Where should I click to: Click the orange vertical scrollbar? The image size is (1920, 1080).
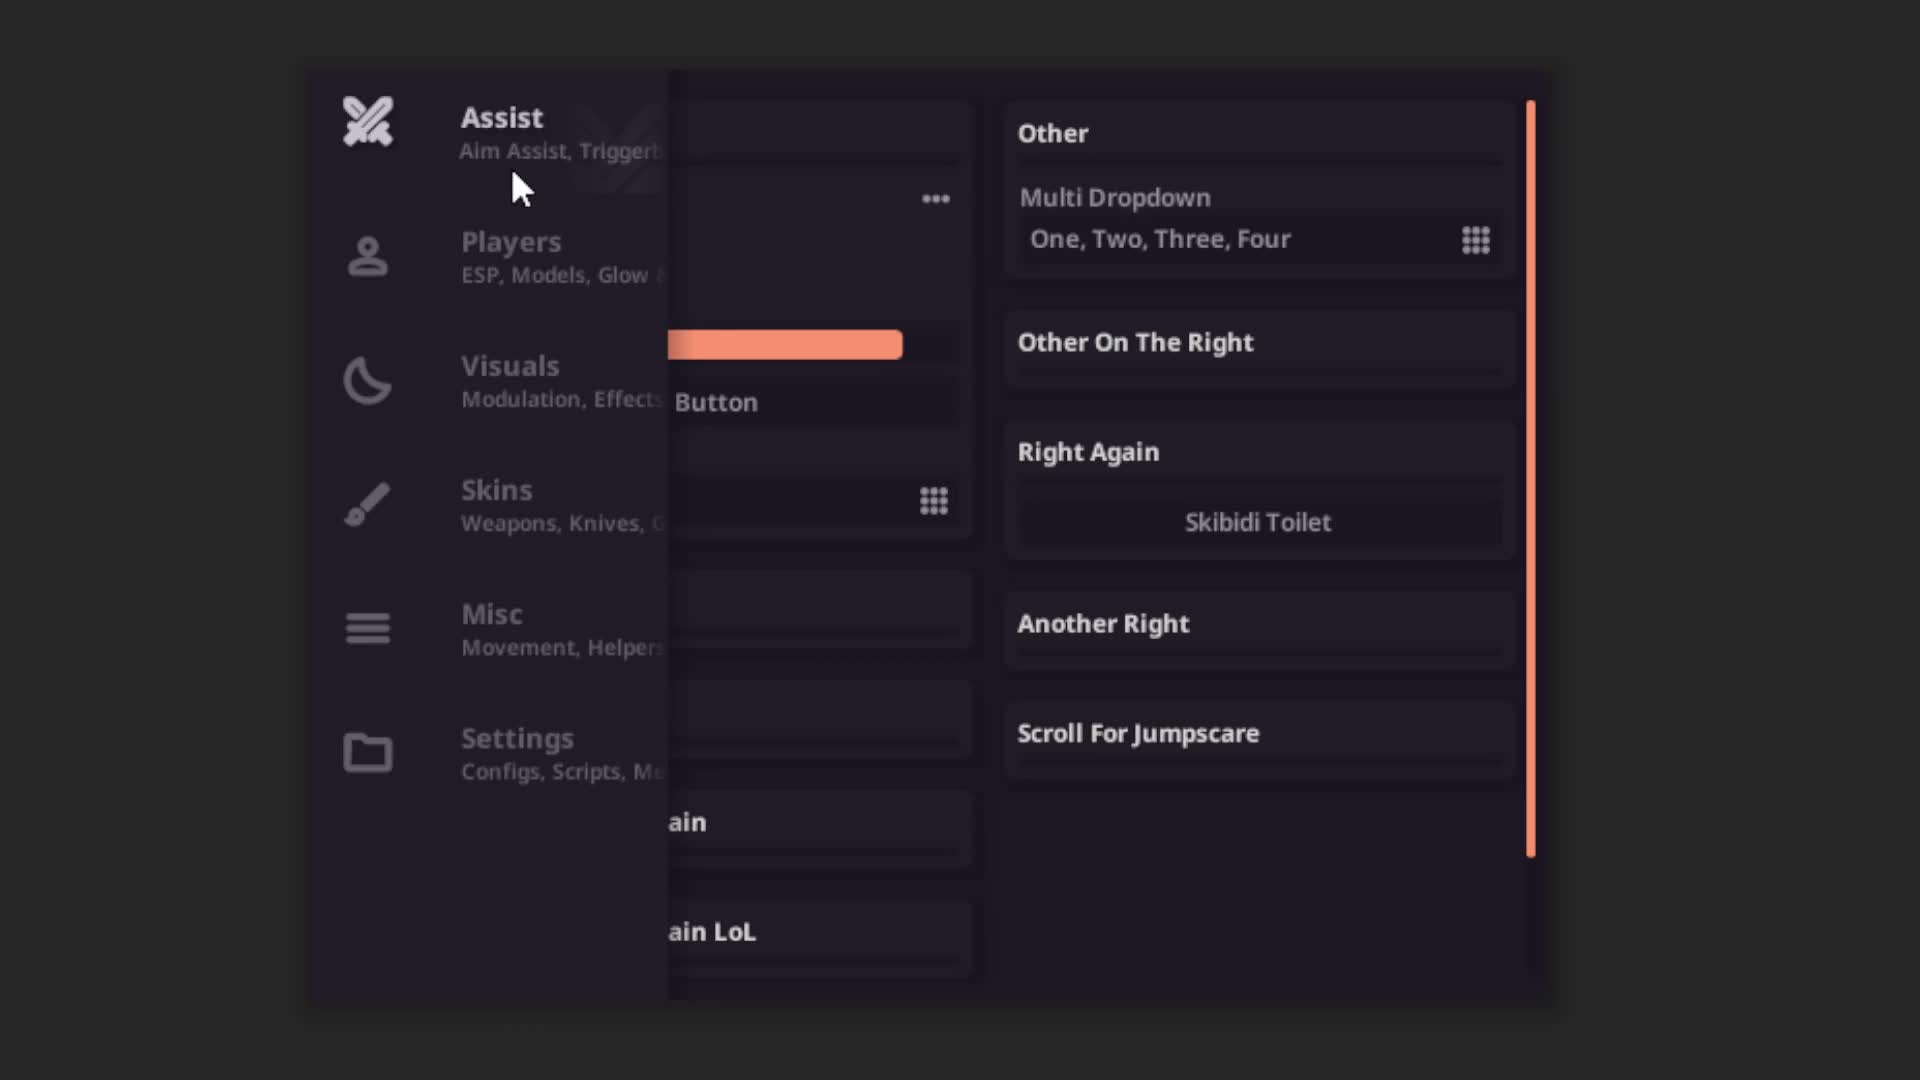(x=1531, y=480)
